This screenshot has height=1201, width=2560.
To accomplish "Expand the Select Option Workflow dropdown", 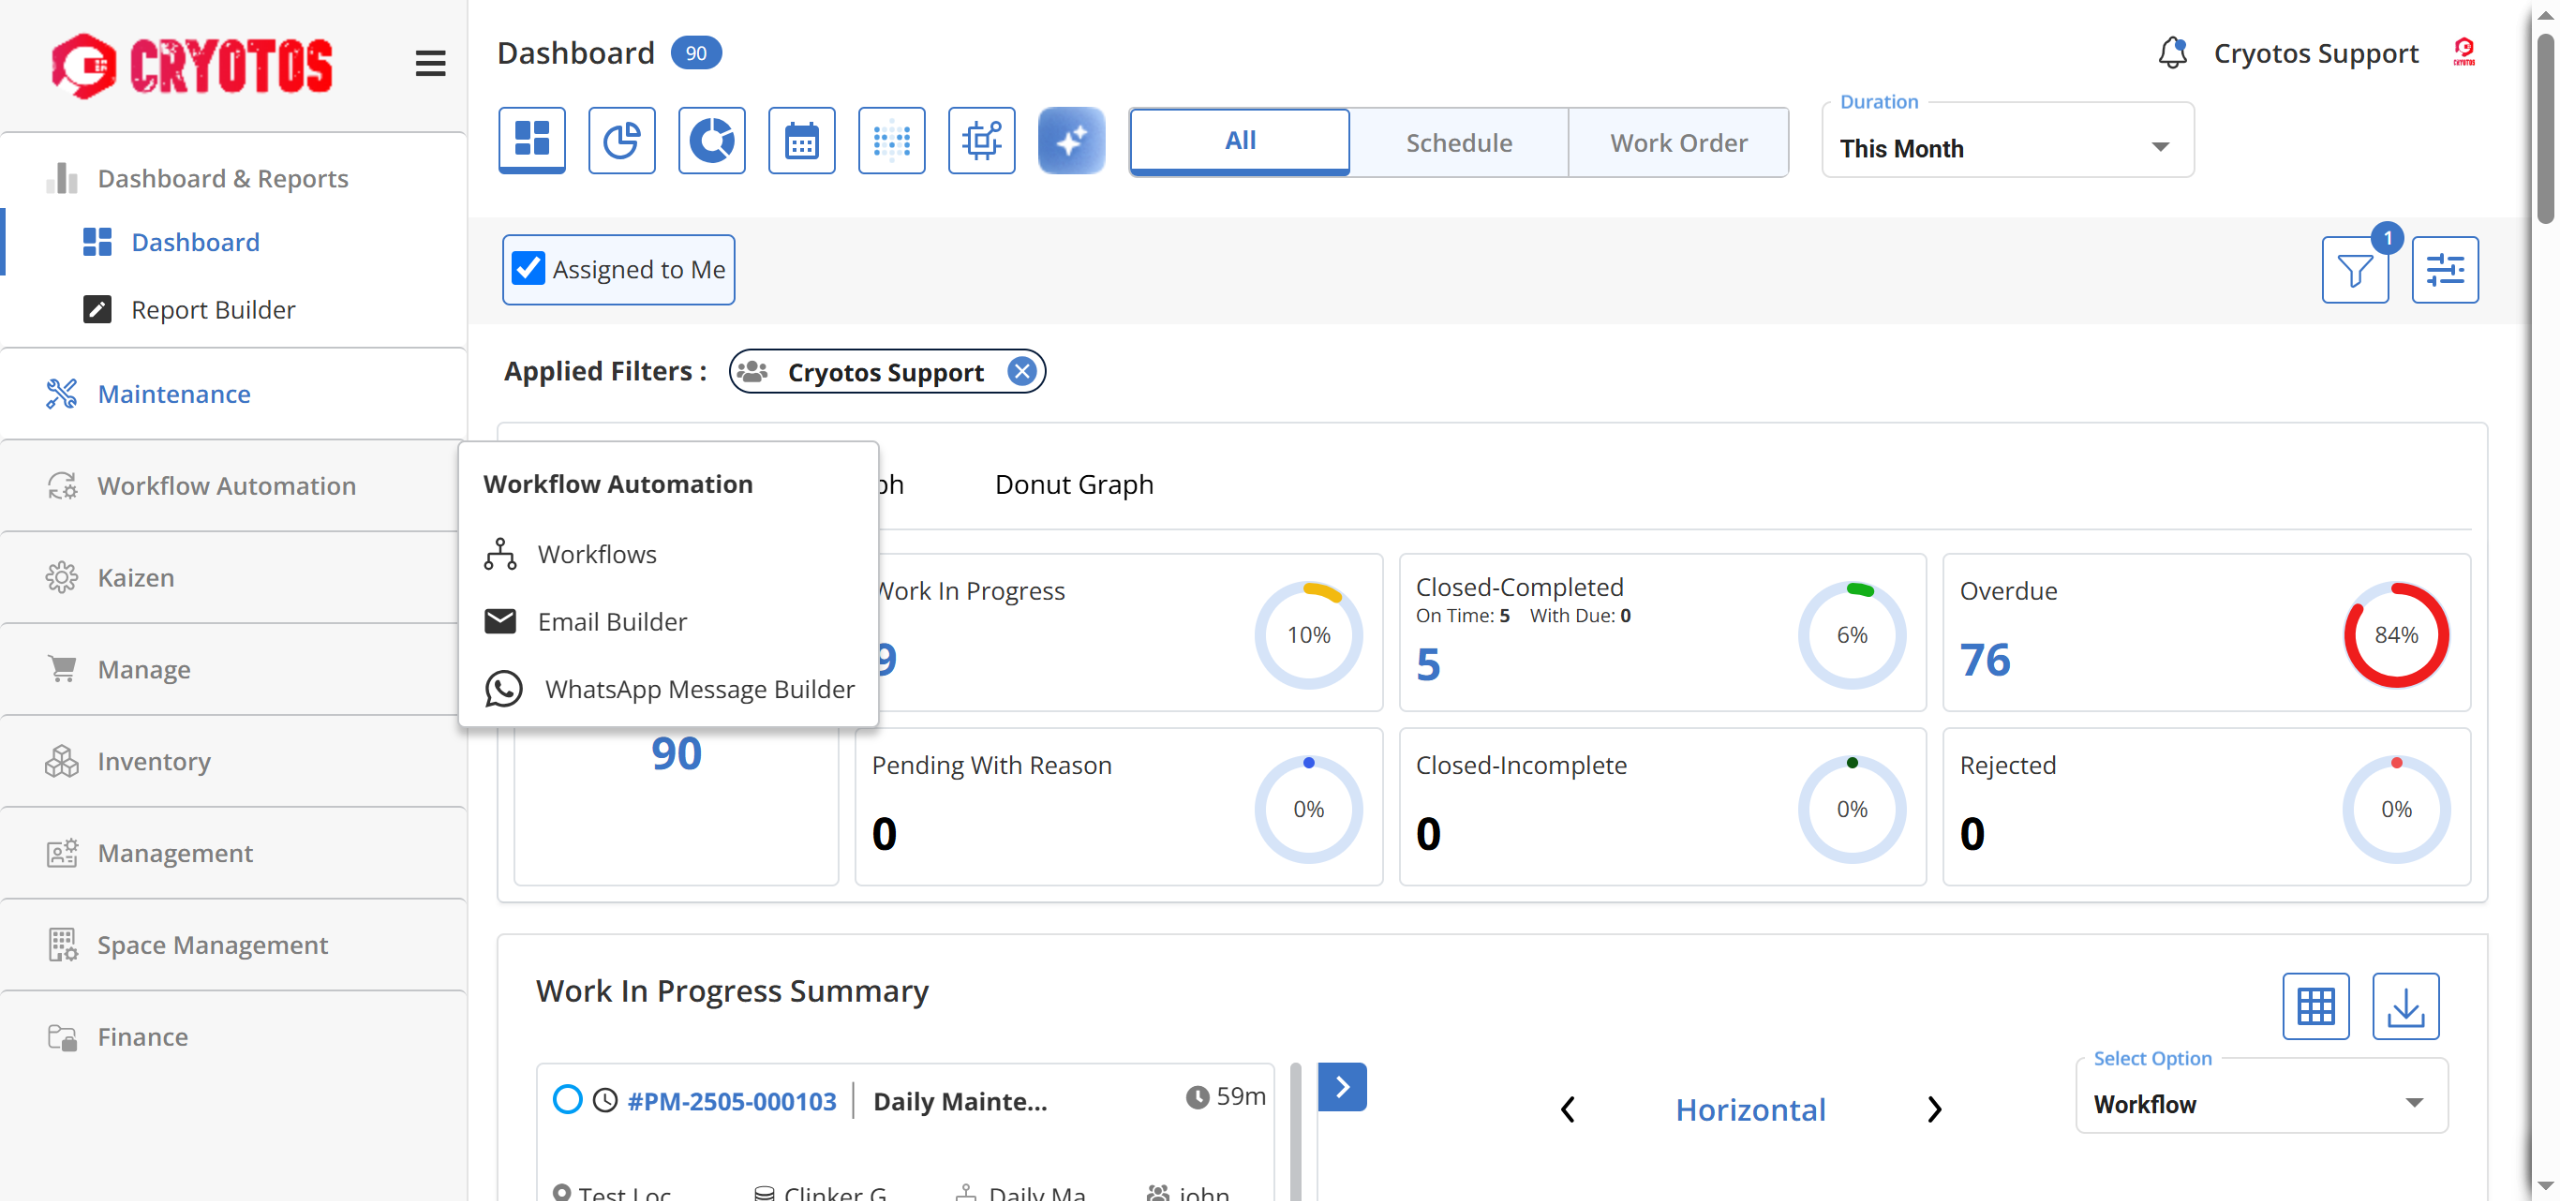I will click(2260, 1104).
